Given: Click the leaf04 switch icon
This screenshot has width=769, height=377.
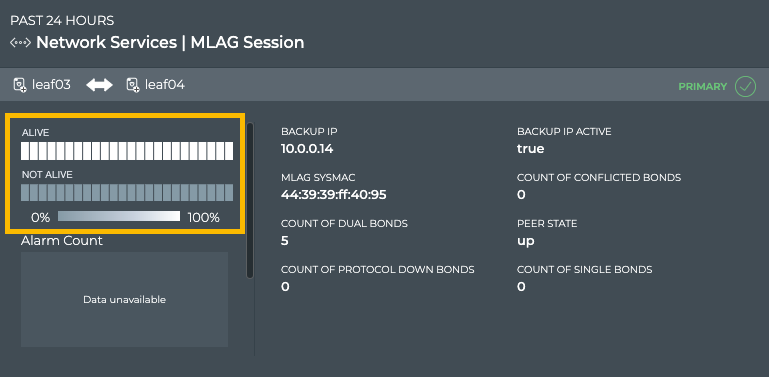Looking at the screenshot, I should pos(133,85).
